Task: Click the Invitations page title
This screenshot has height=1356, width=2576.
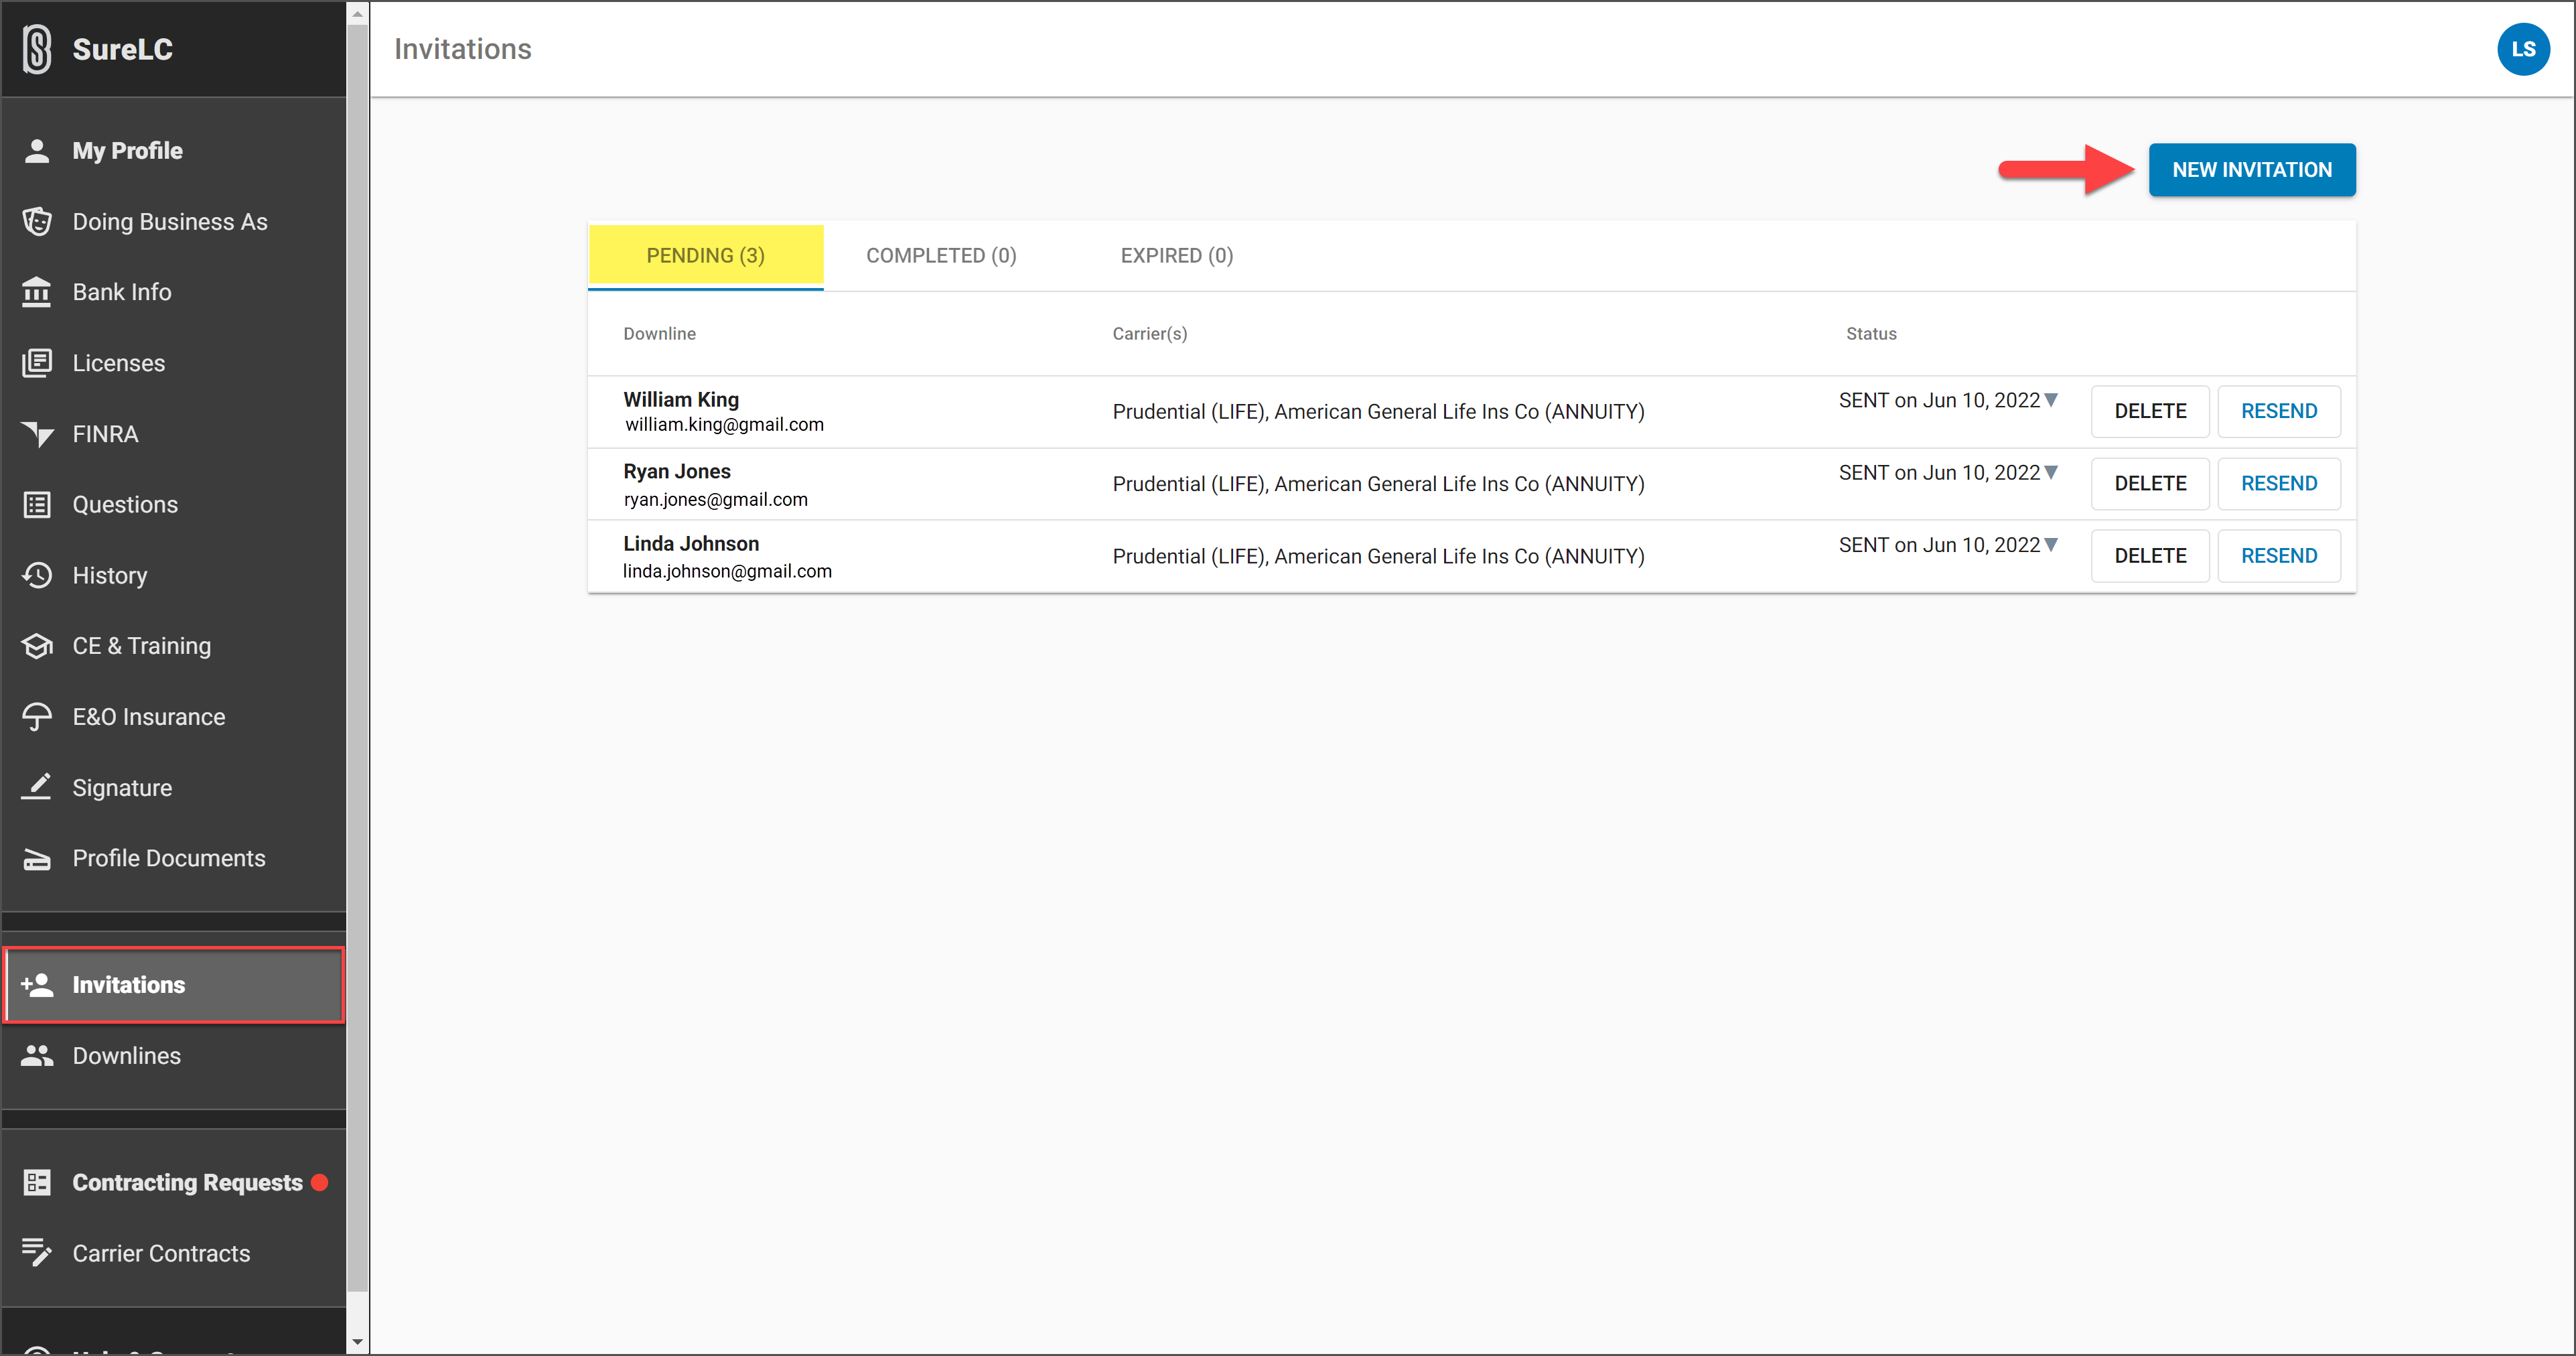Action: 463,49
